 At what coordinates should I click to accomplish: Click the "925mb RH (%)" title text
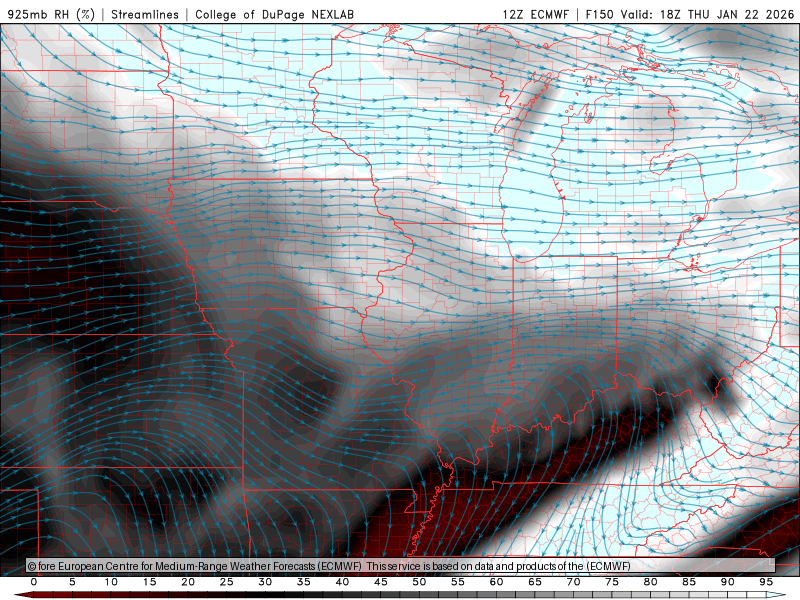tap(51, 14)
